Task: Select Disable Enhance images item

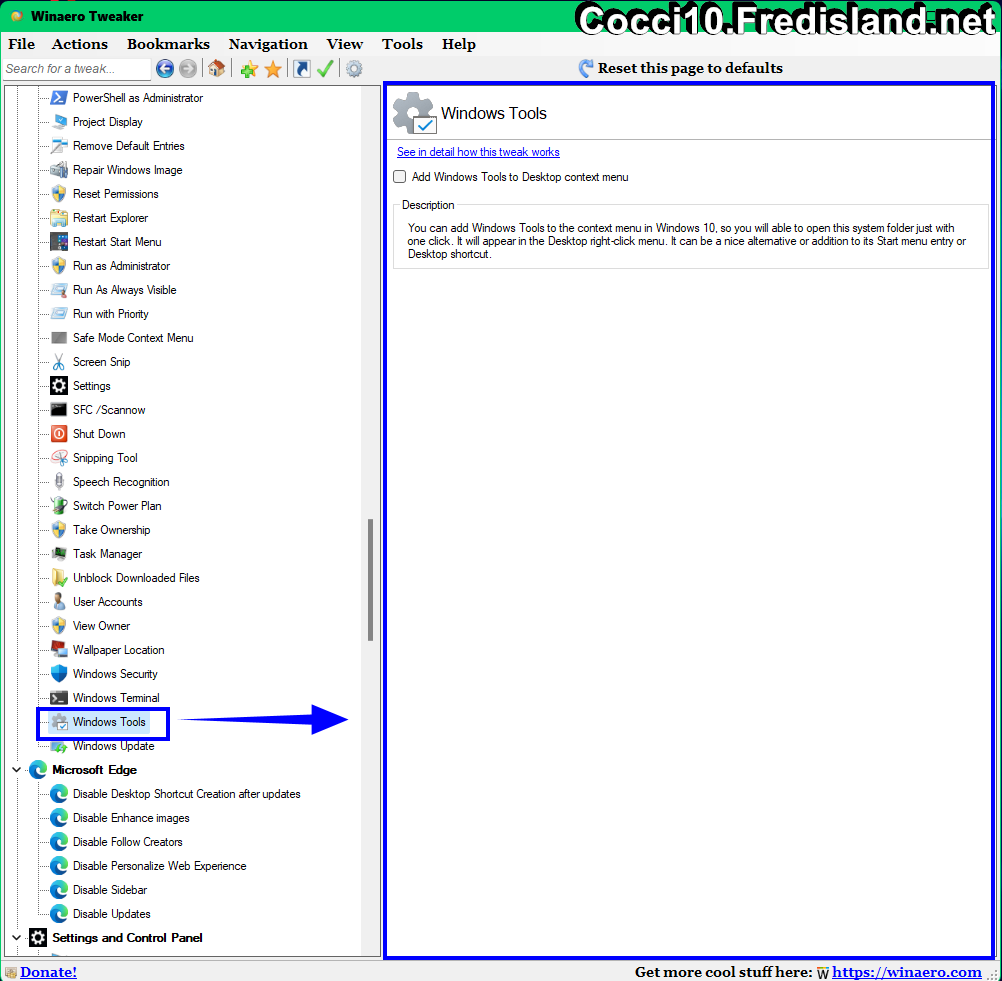Action: (131, 818)
